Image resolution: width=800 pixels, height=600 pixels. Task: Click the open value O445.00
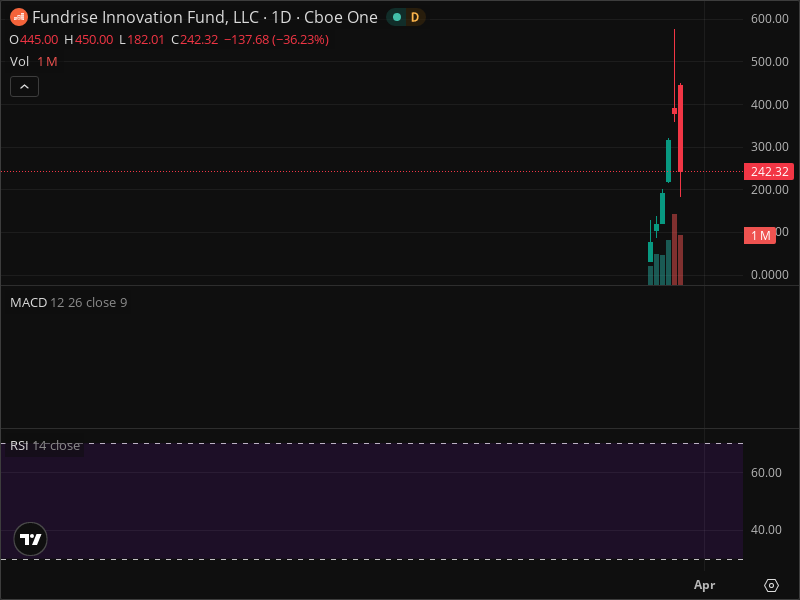pyautogui.click(x=34, y=40)
